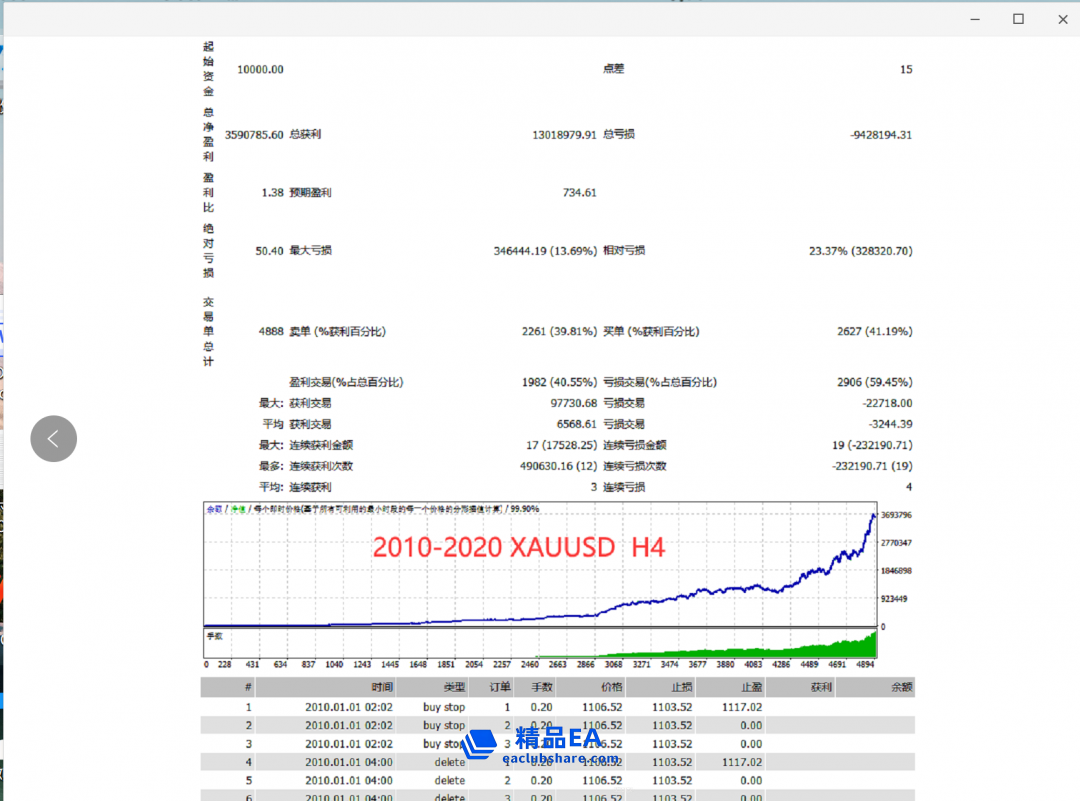Click the eaclubshare.com watermark text
The width and height of the screenshot is (1080, 801).
559,758
